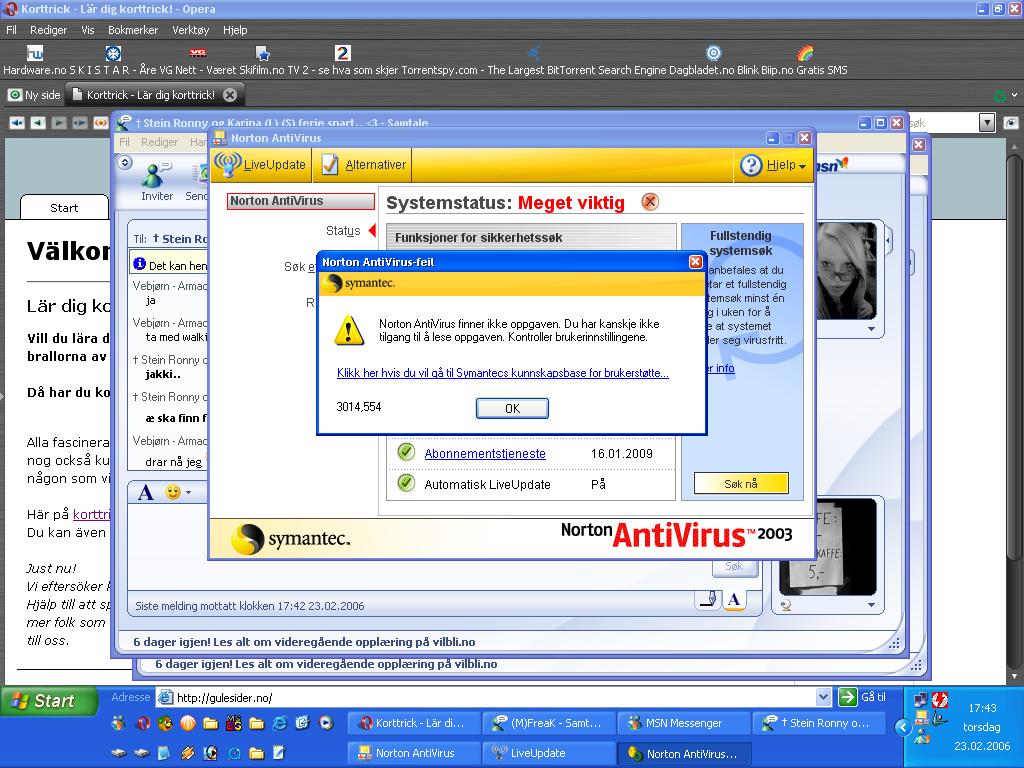Open Skifilm.no bookmark icon
1024x768 pixels.
(263, 53)
